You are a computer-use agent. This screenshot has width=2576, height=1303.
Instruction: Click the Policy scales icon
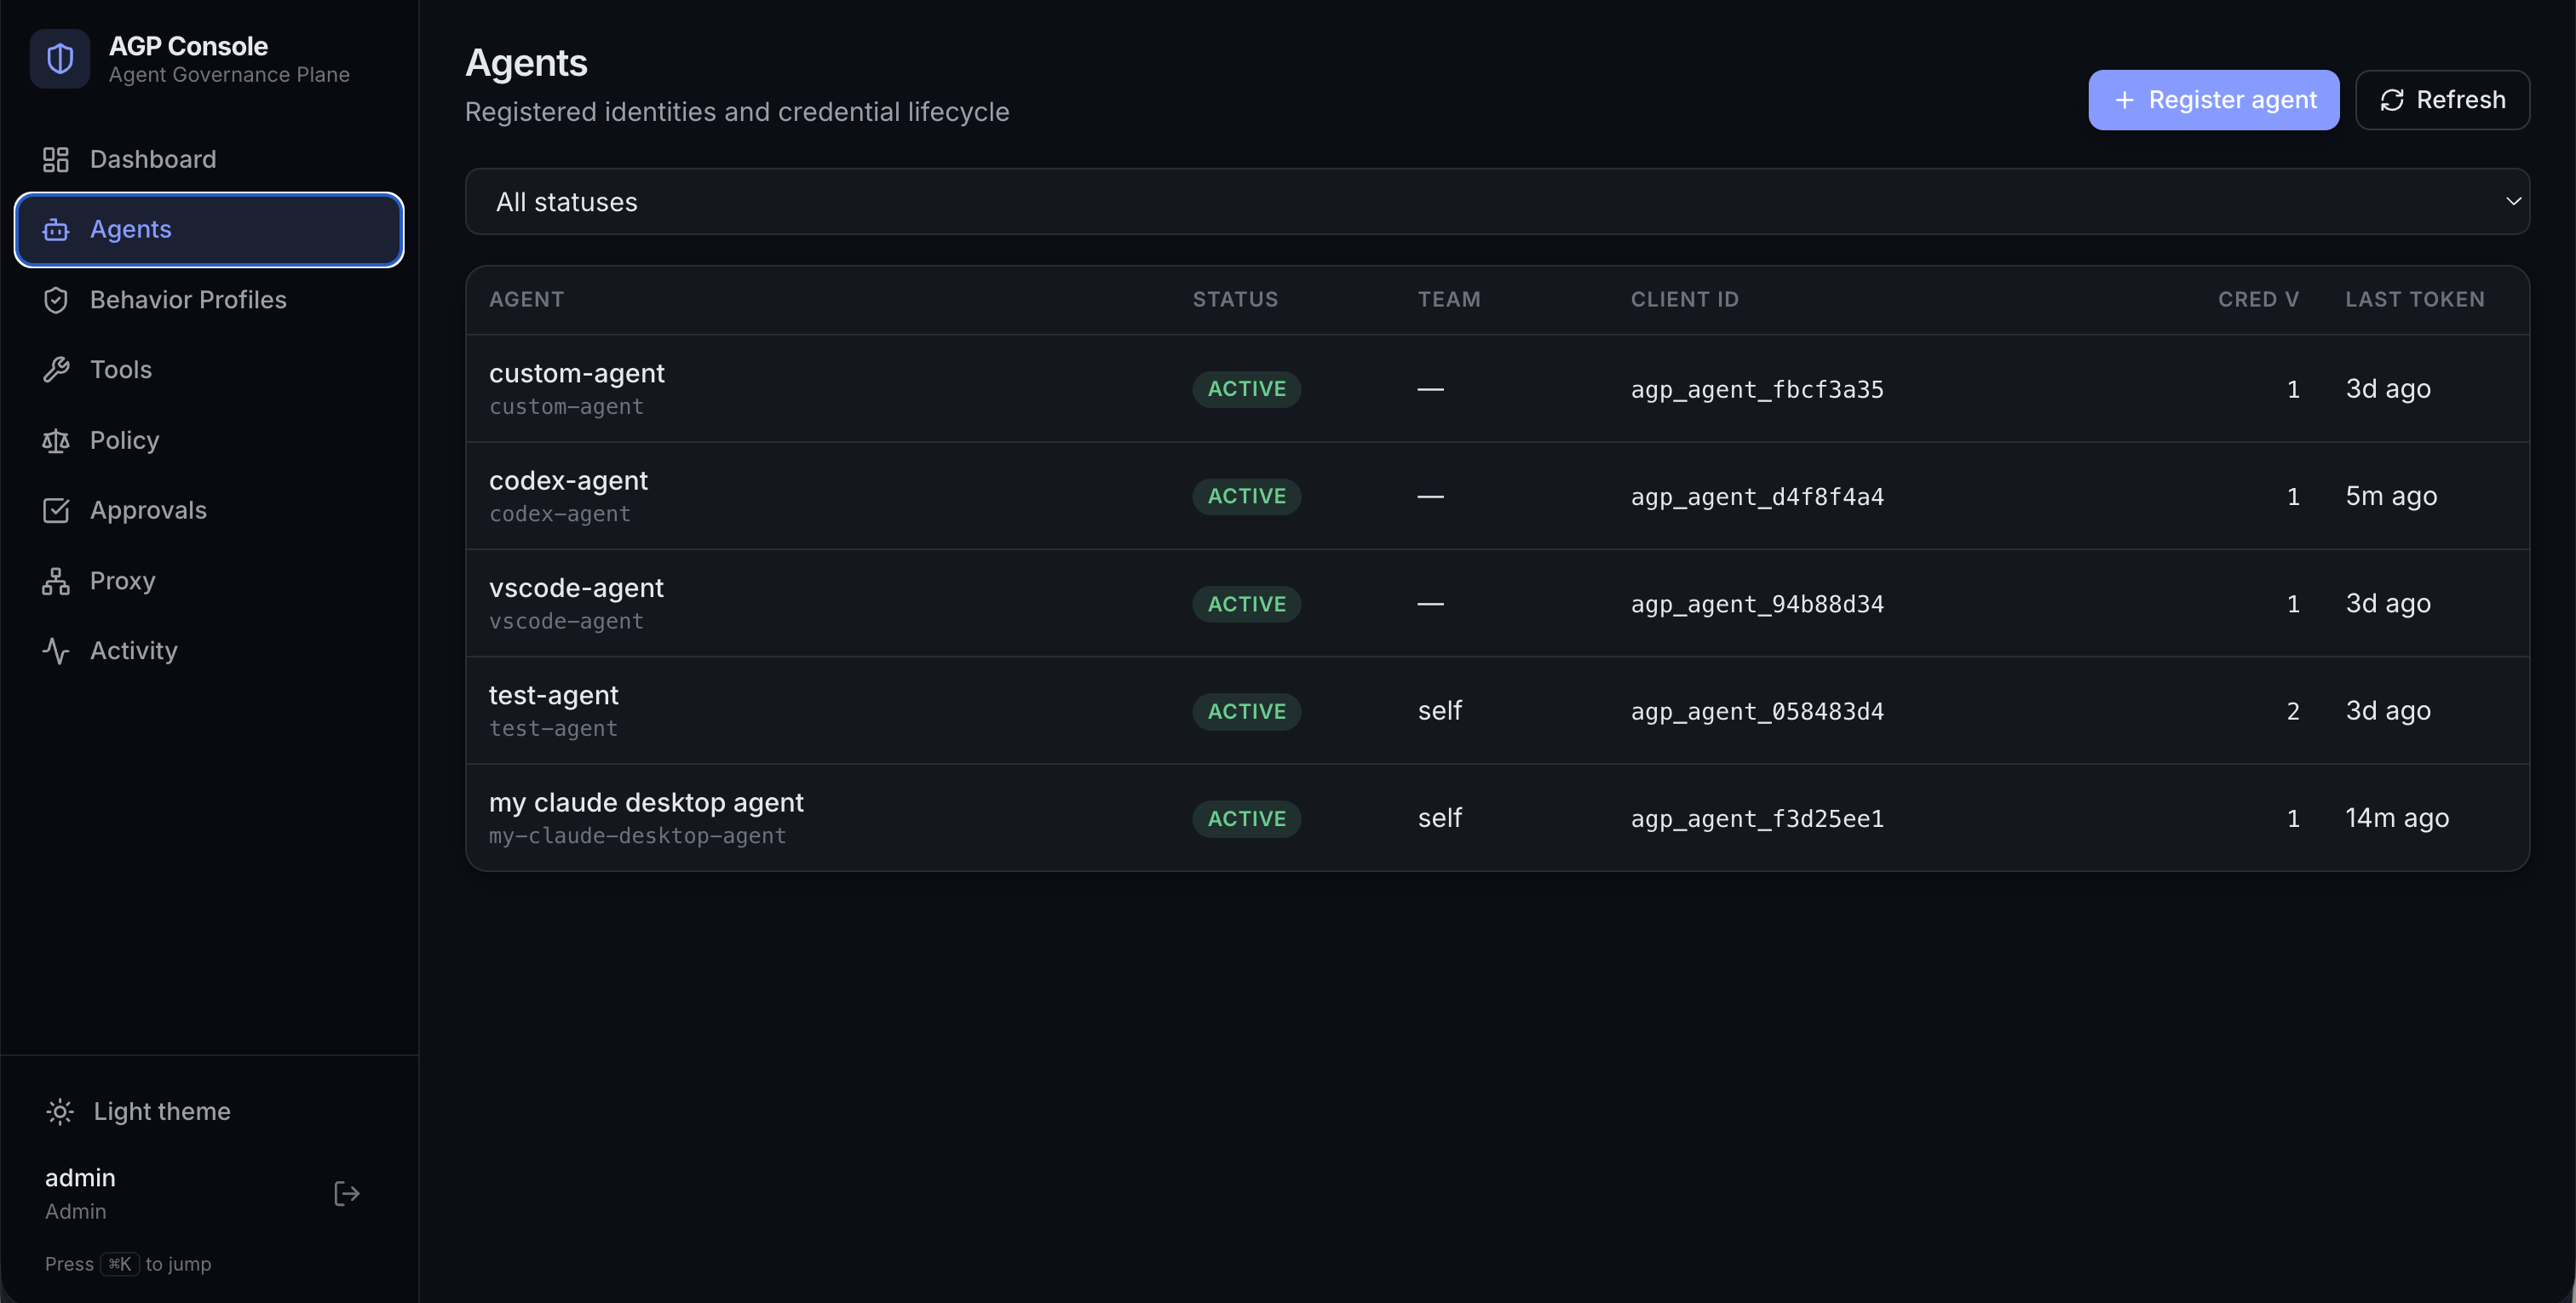click(x=56, y=440)
